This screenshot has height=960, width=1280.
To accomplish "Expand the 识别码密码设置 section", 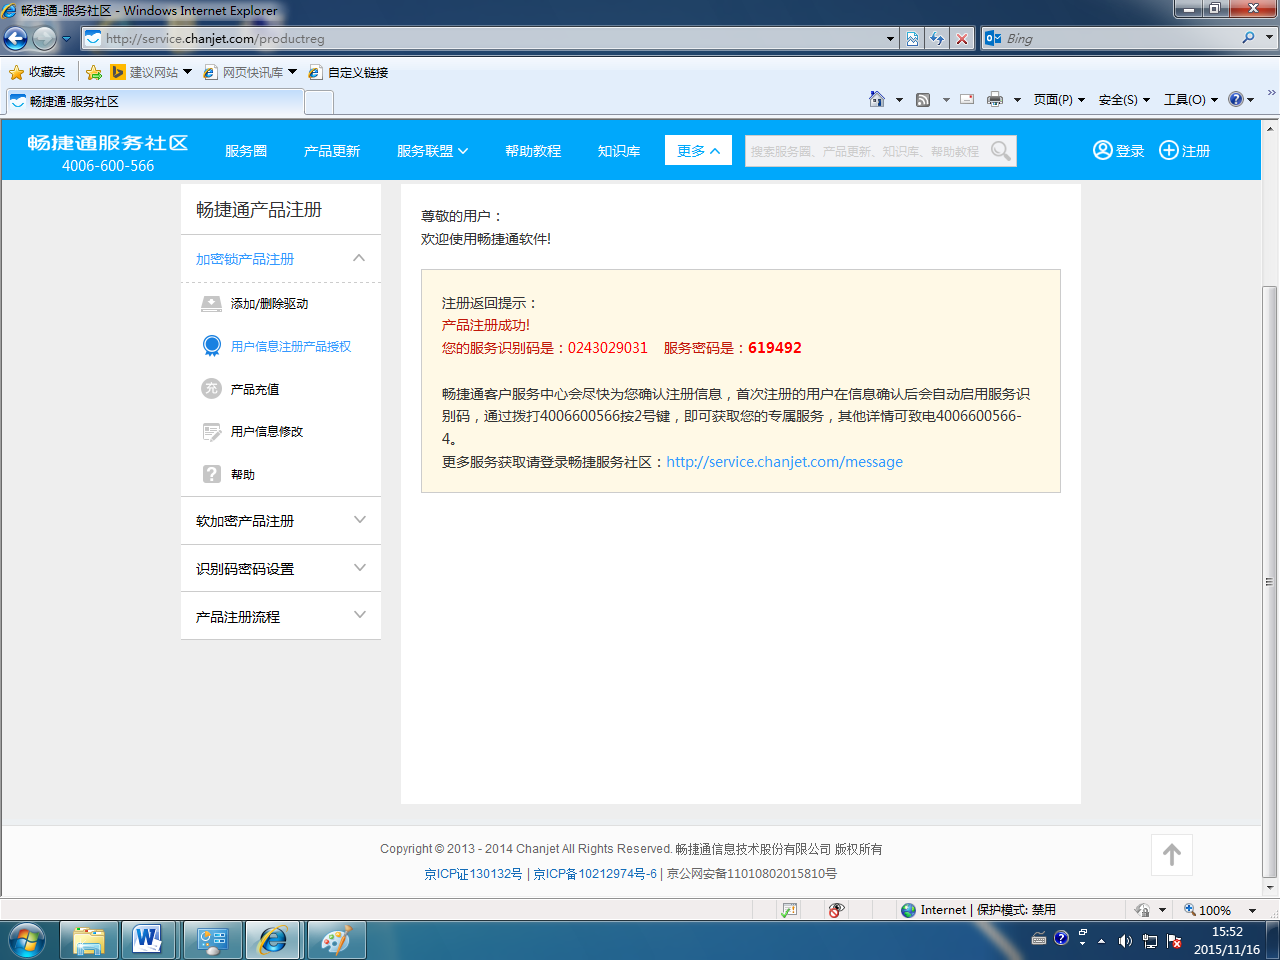I will [x=360, y=568].
